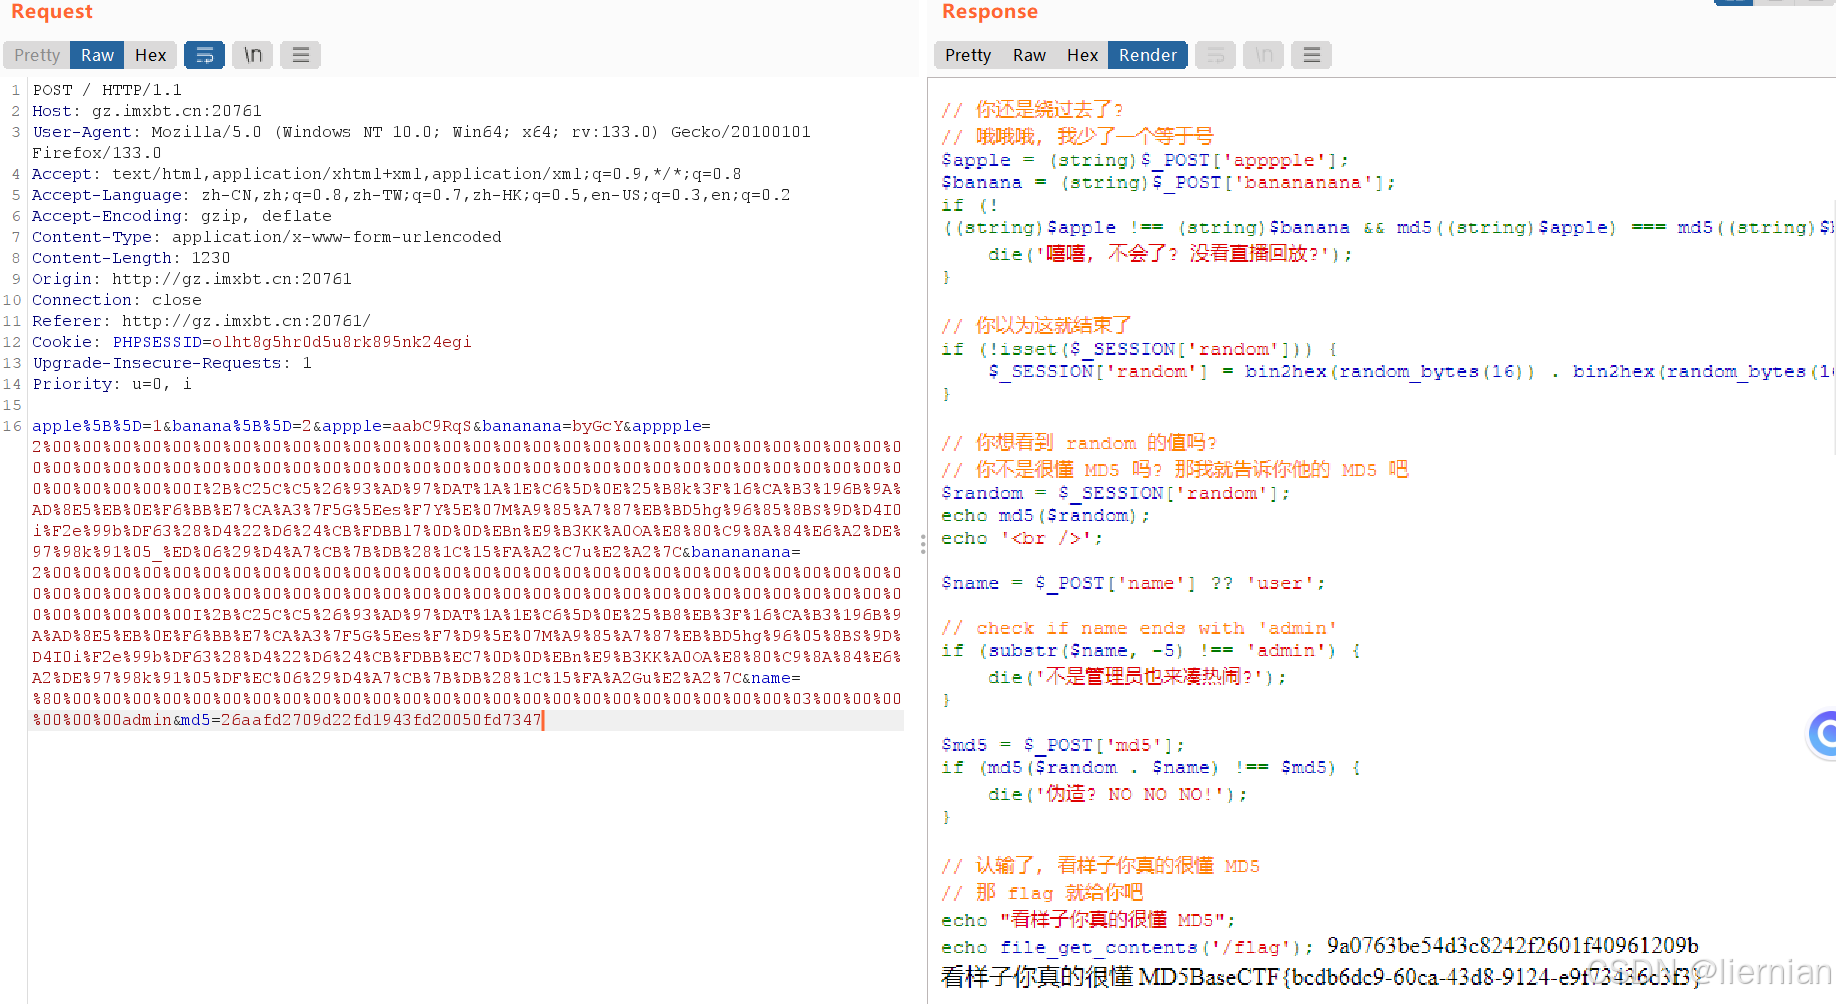
Task: Open the Response panel view options menu
Action: 1311,55
